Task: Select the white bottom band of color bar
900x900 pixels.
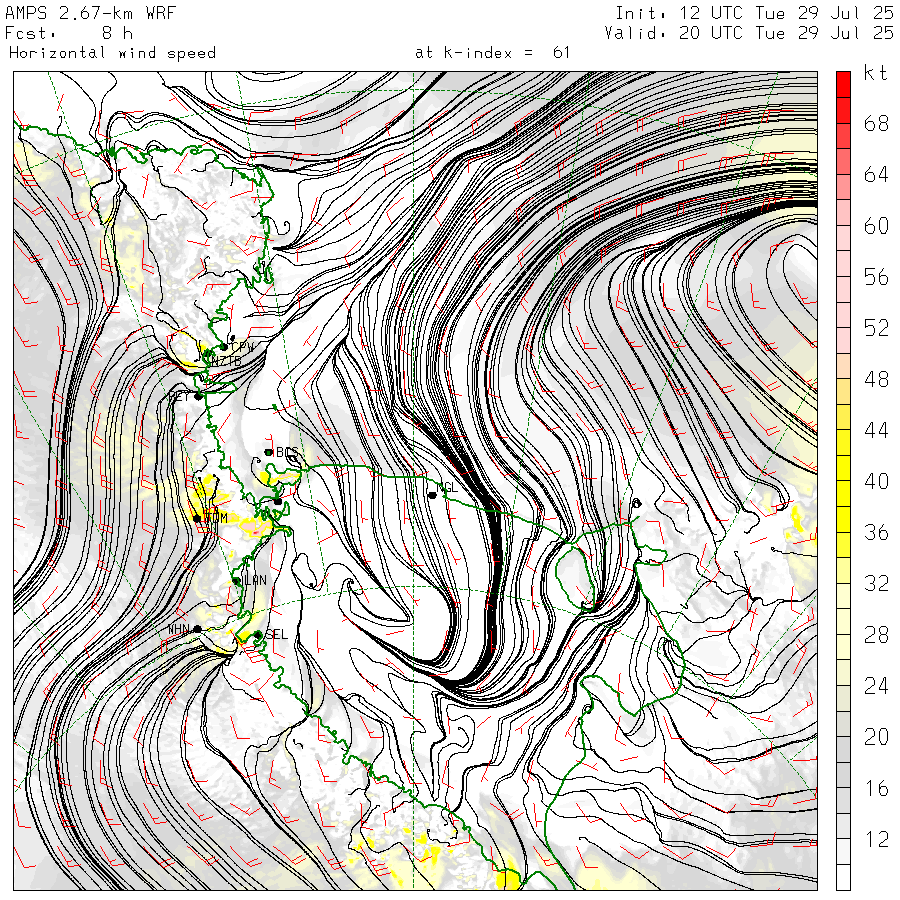Action: [x=843, y=877]
